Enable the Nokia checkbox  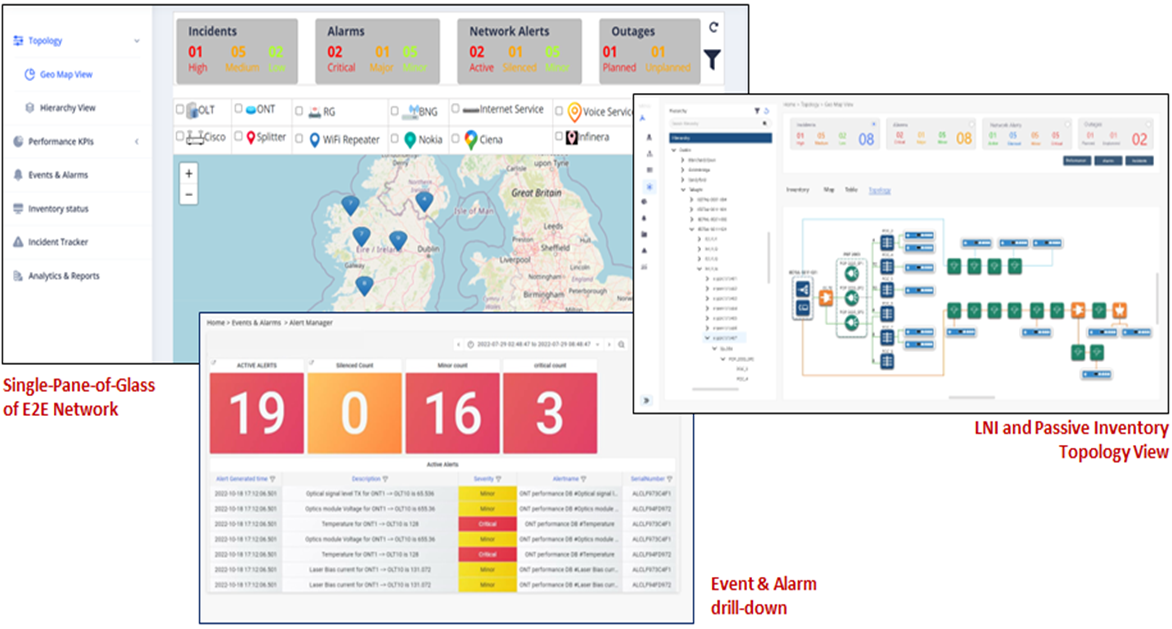(x=395, y=138)
